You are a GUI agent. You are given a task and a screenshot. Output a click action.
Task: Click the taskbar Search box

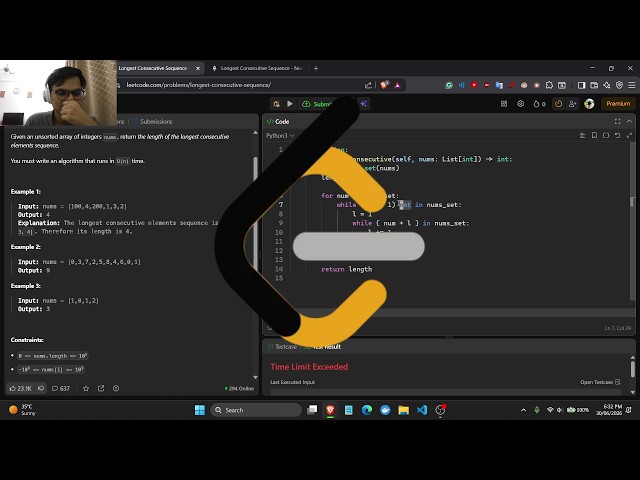(256, 410)
